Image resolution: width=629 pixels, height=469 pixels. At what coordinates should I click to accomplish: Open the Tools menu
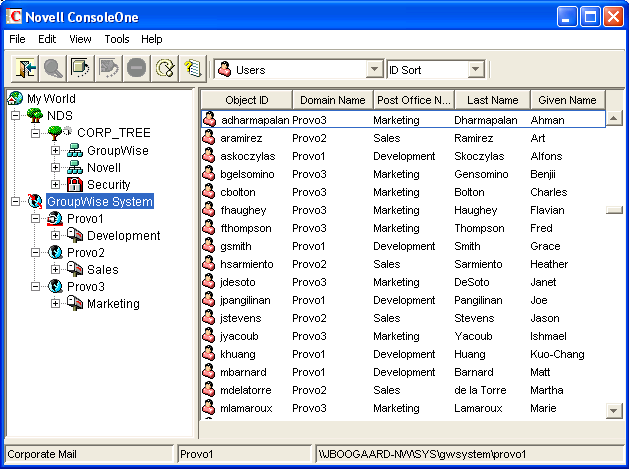click(x=117, y=39)
